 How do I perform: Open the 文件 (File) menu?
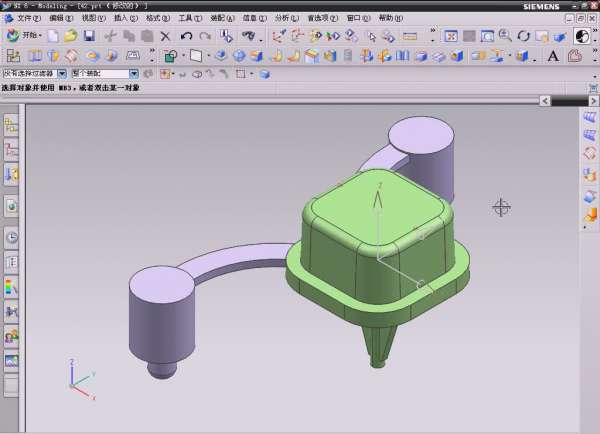28,18
